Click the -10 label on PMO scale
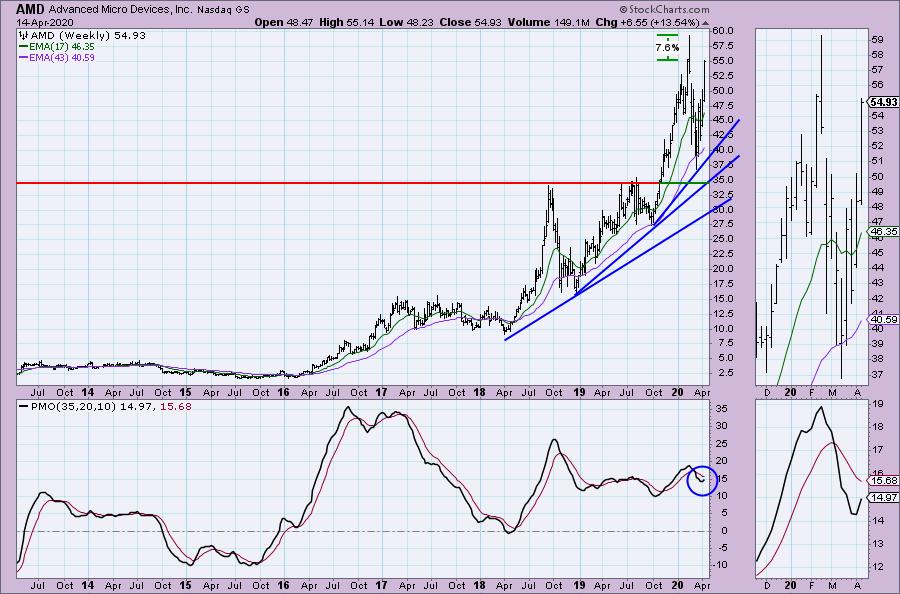The width and height of the screenshot is (900, 594). (722, 565)
